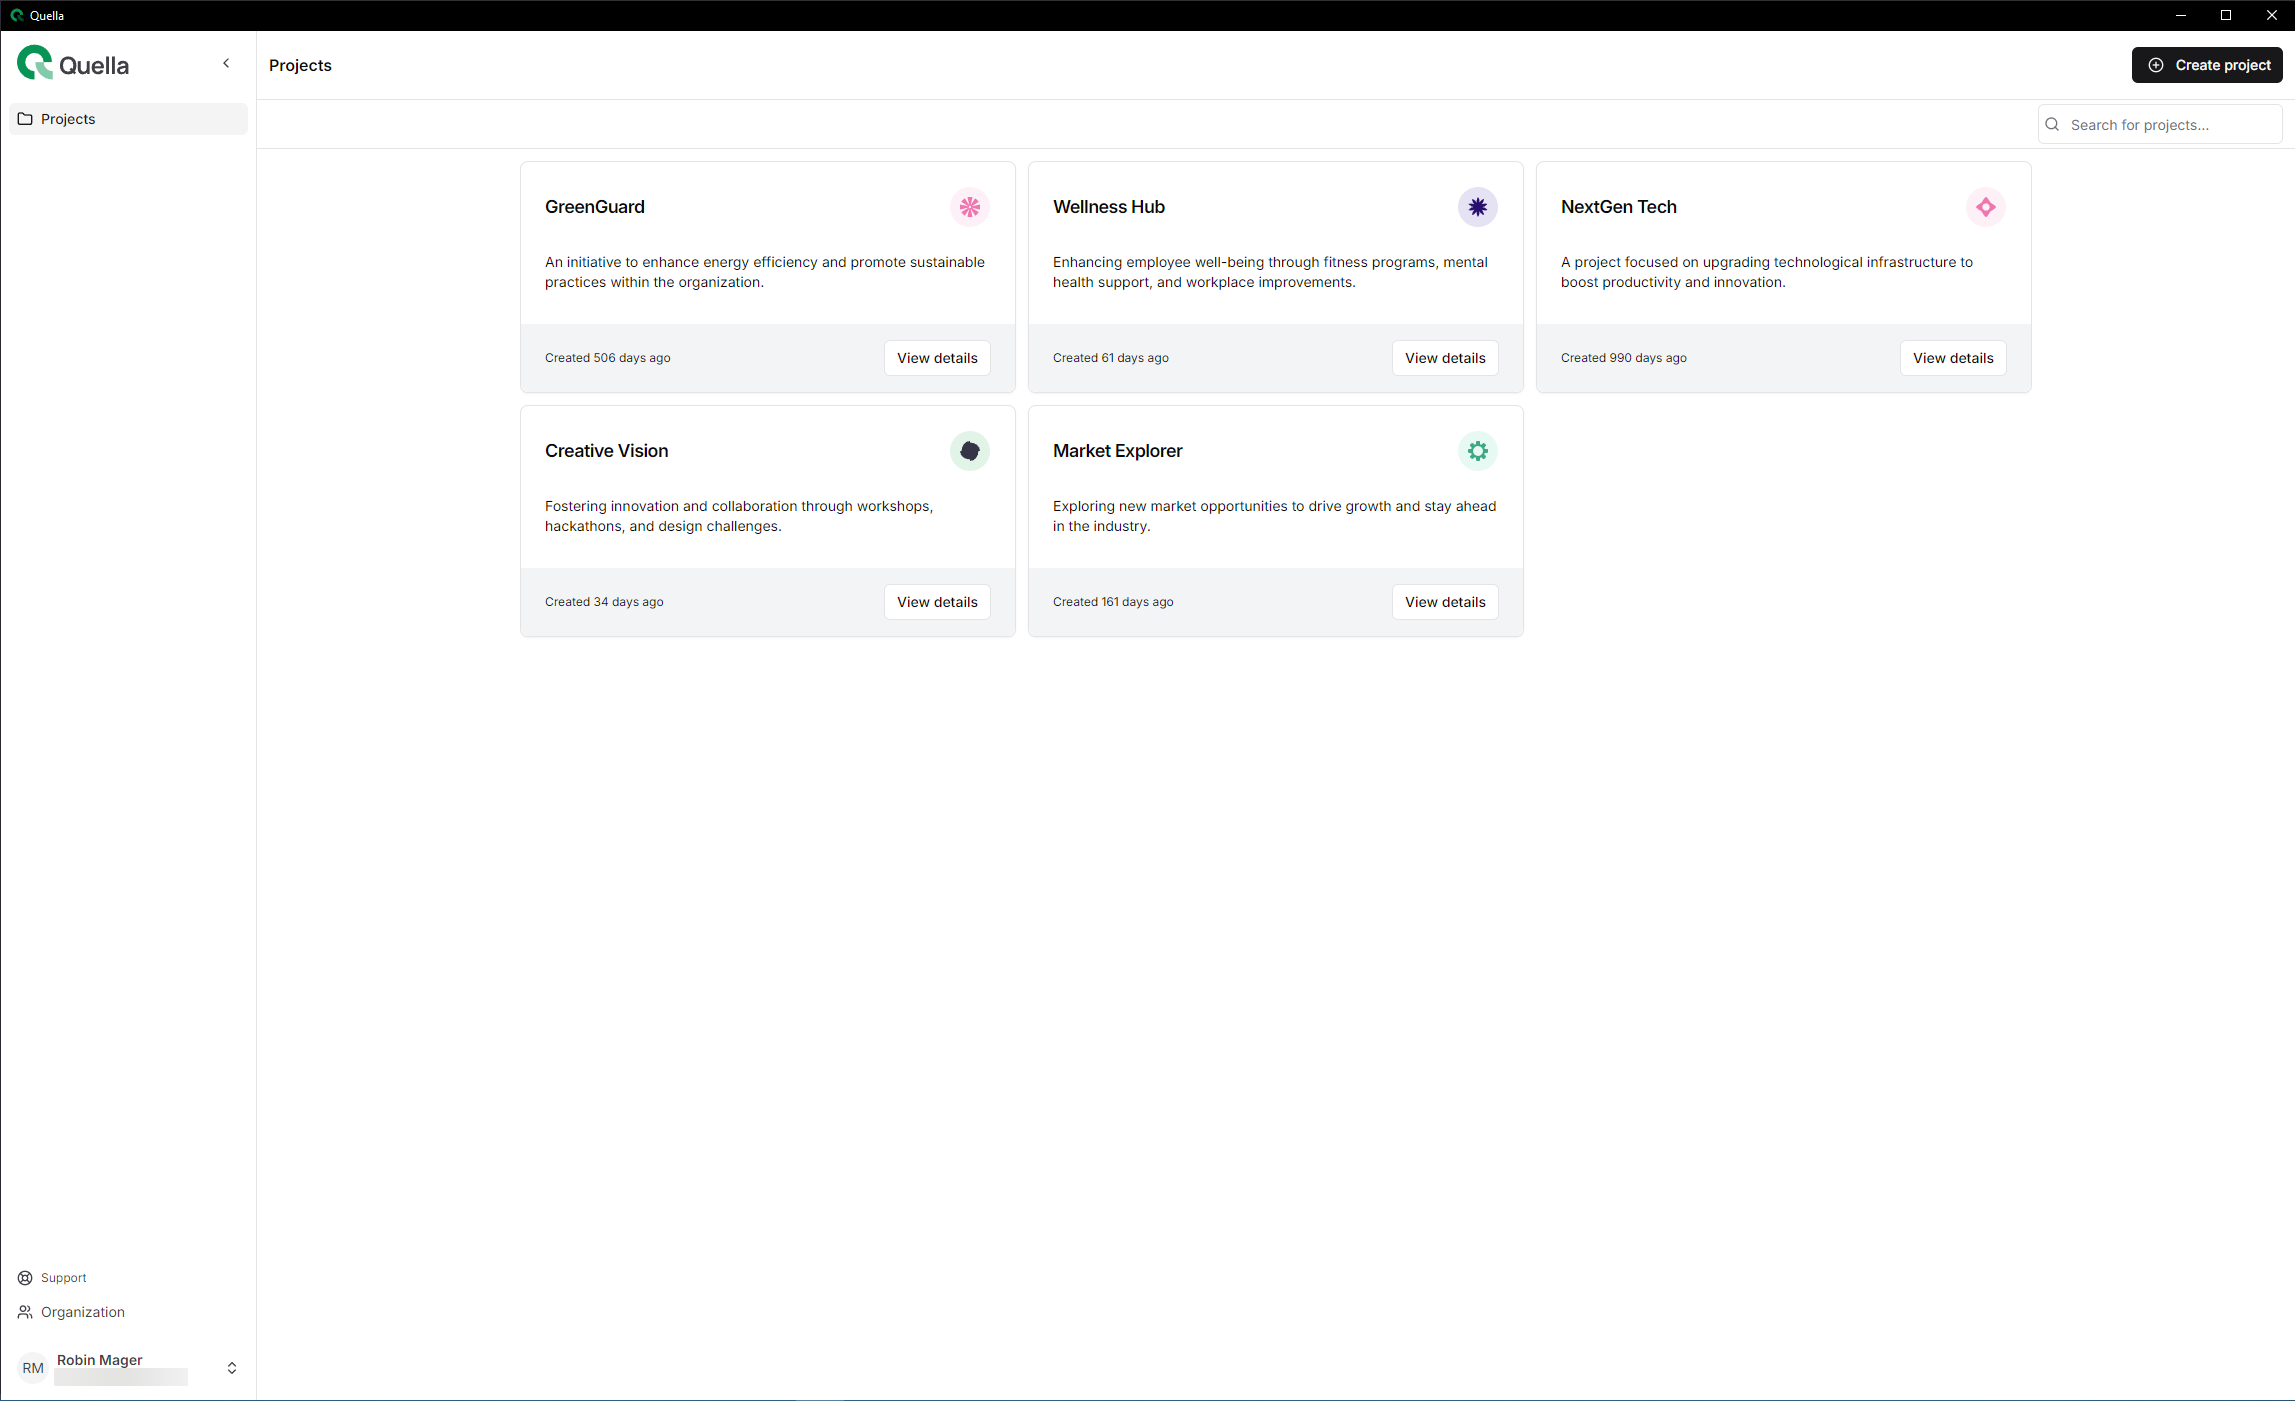Click Market Explorer's green gear icon
This screenshot has height=1401, width=2295.
[x=1477, y=451]
